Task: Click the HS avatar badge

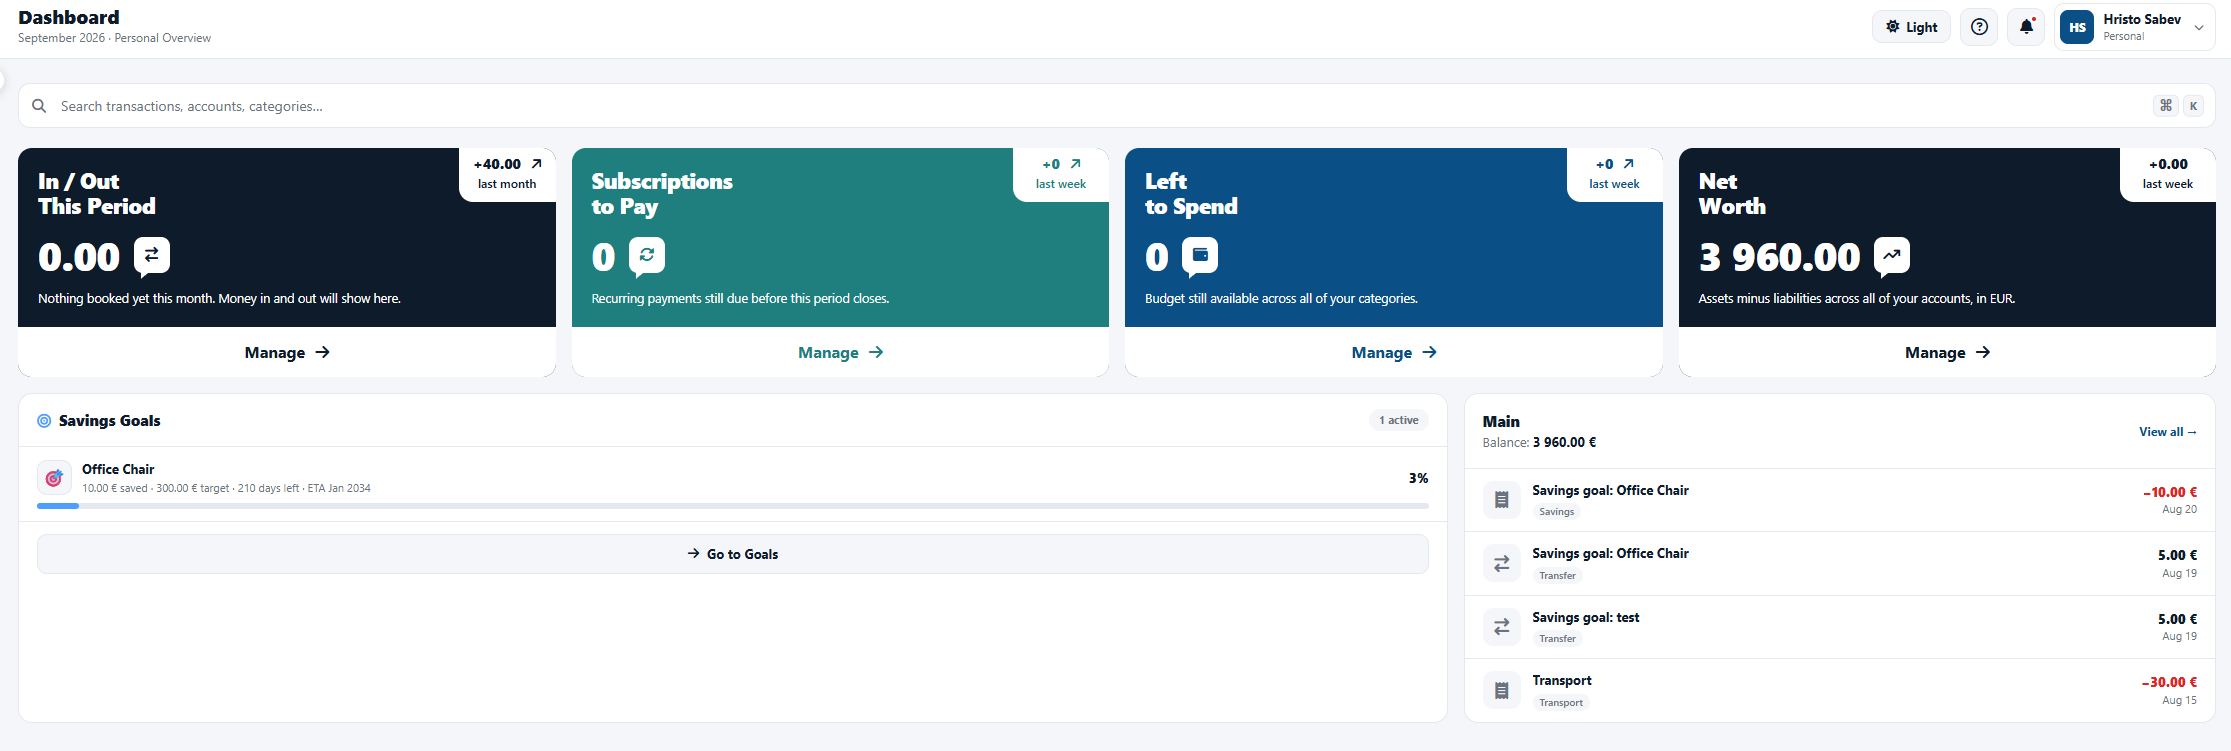Action: (x=2077, y=27)
